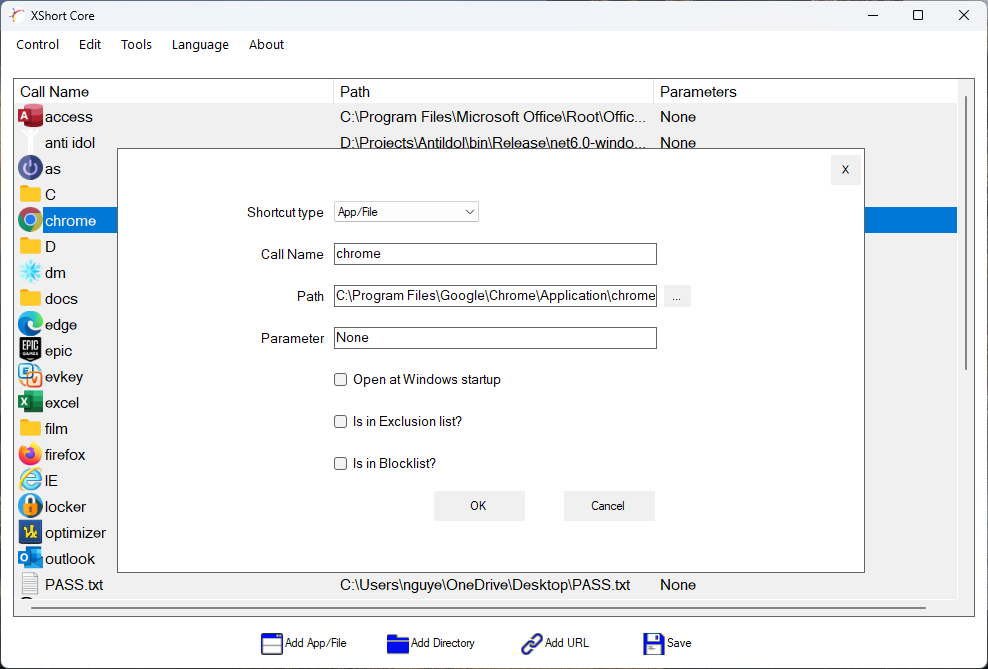The height and width of the screenshot is (669, 988).
Task: Click the optimizer icon
Action: (x=30, y=532)
